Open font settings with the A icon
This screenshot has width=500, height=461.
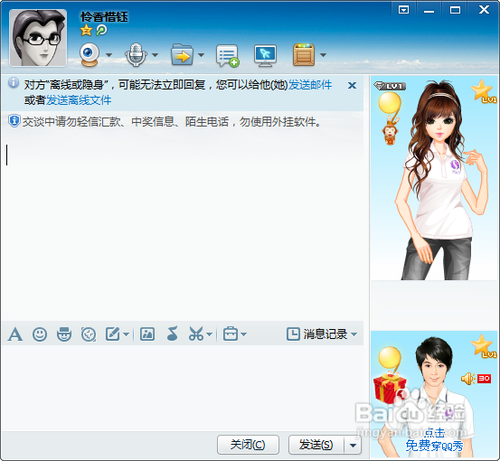coord(15,334)
